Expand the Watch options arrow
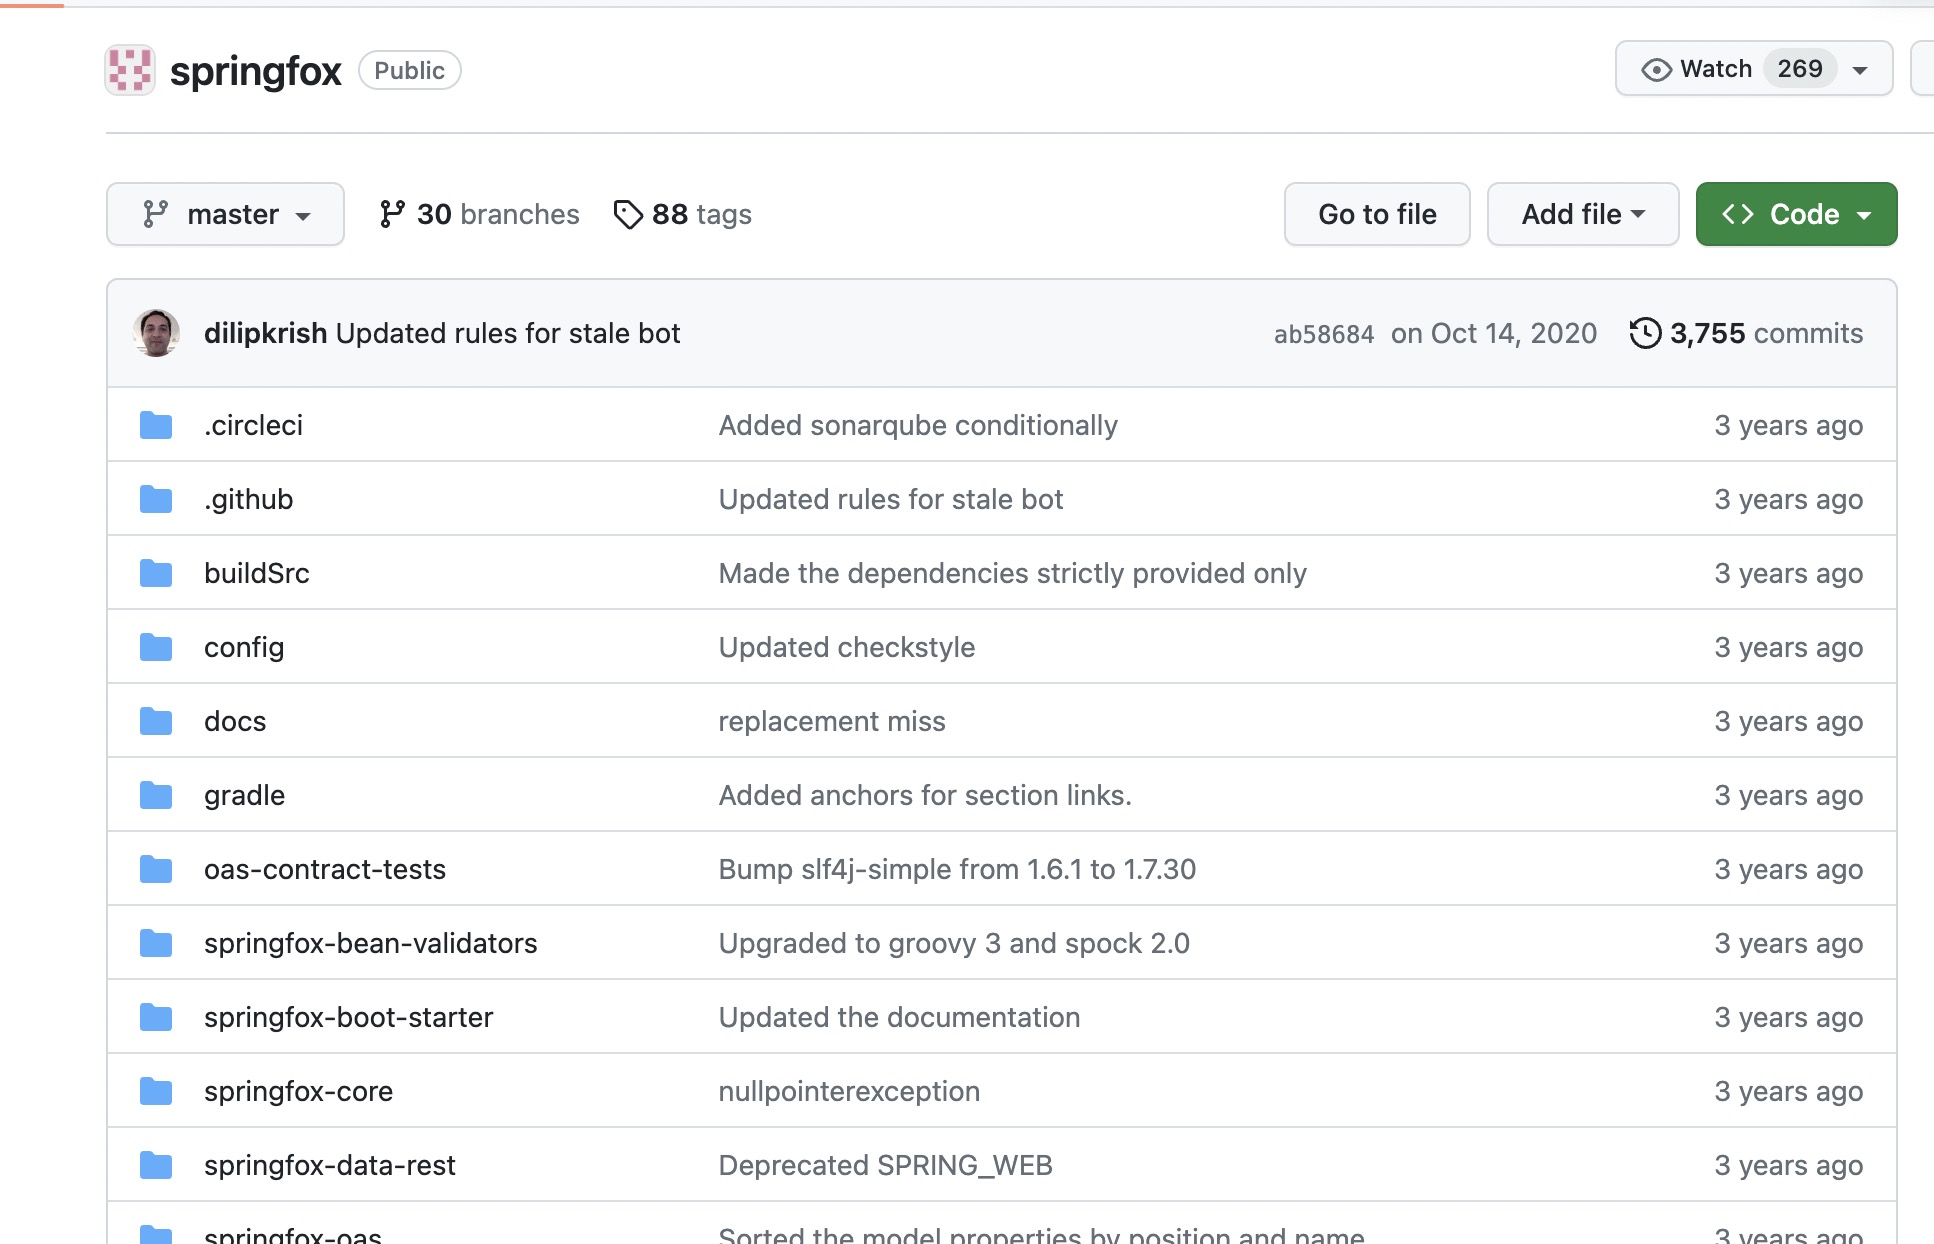Screen dimensions: 1934x1244 [x=1860, y=69]
